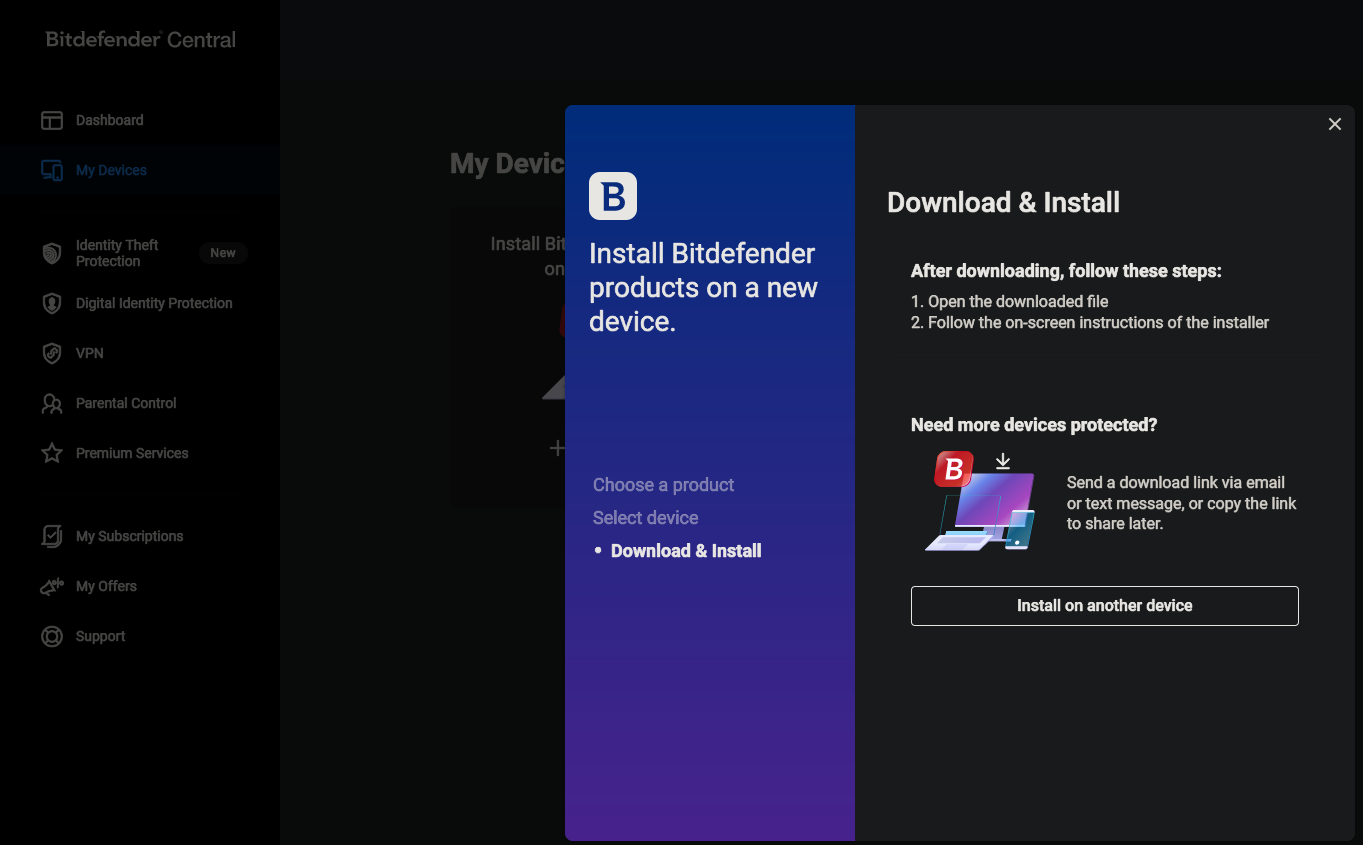Click the Bitdefender Central logo
Screen dimensions: 1363x845
(x=141, y=40)
